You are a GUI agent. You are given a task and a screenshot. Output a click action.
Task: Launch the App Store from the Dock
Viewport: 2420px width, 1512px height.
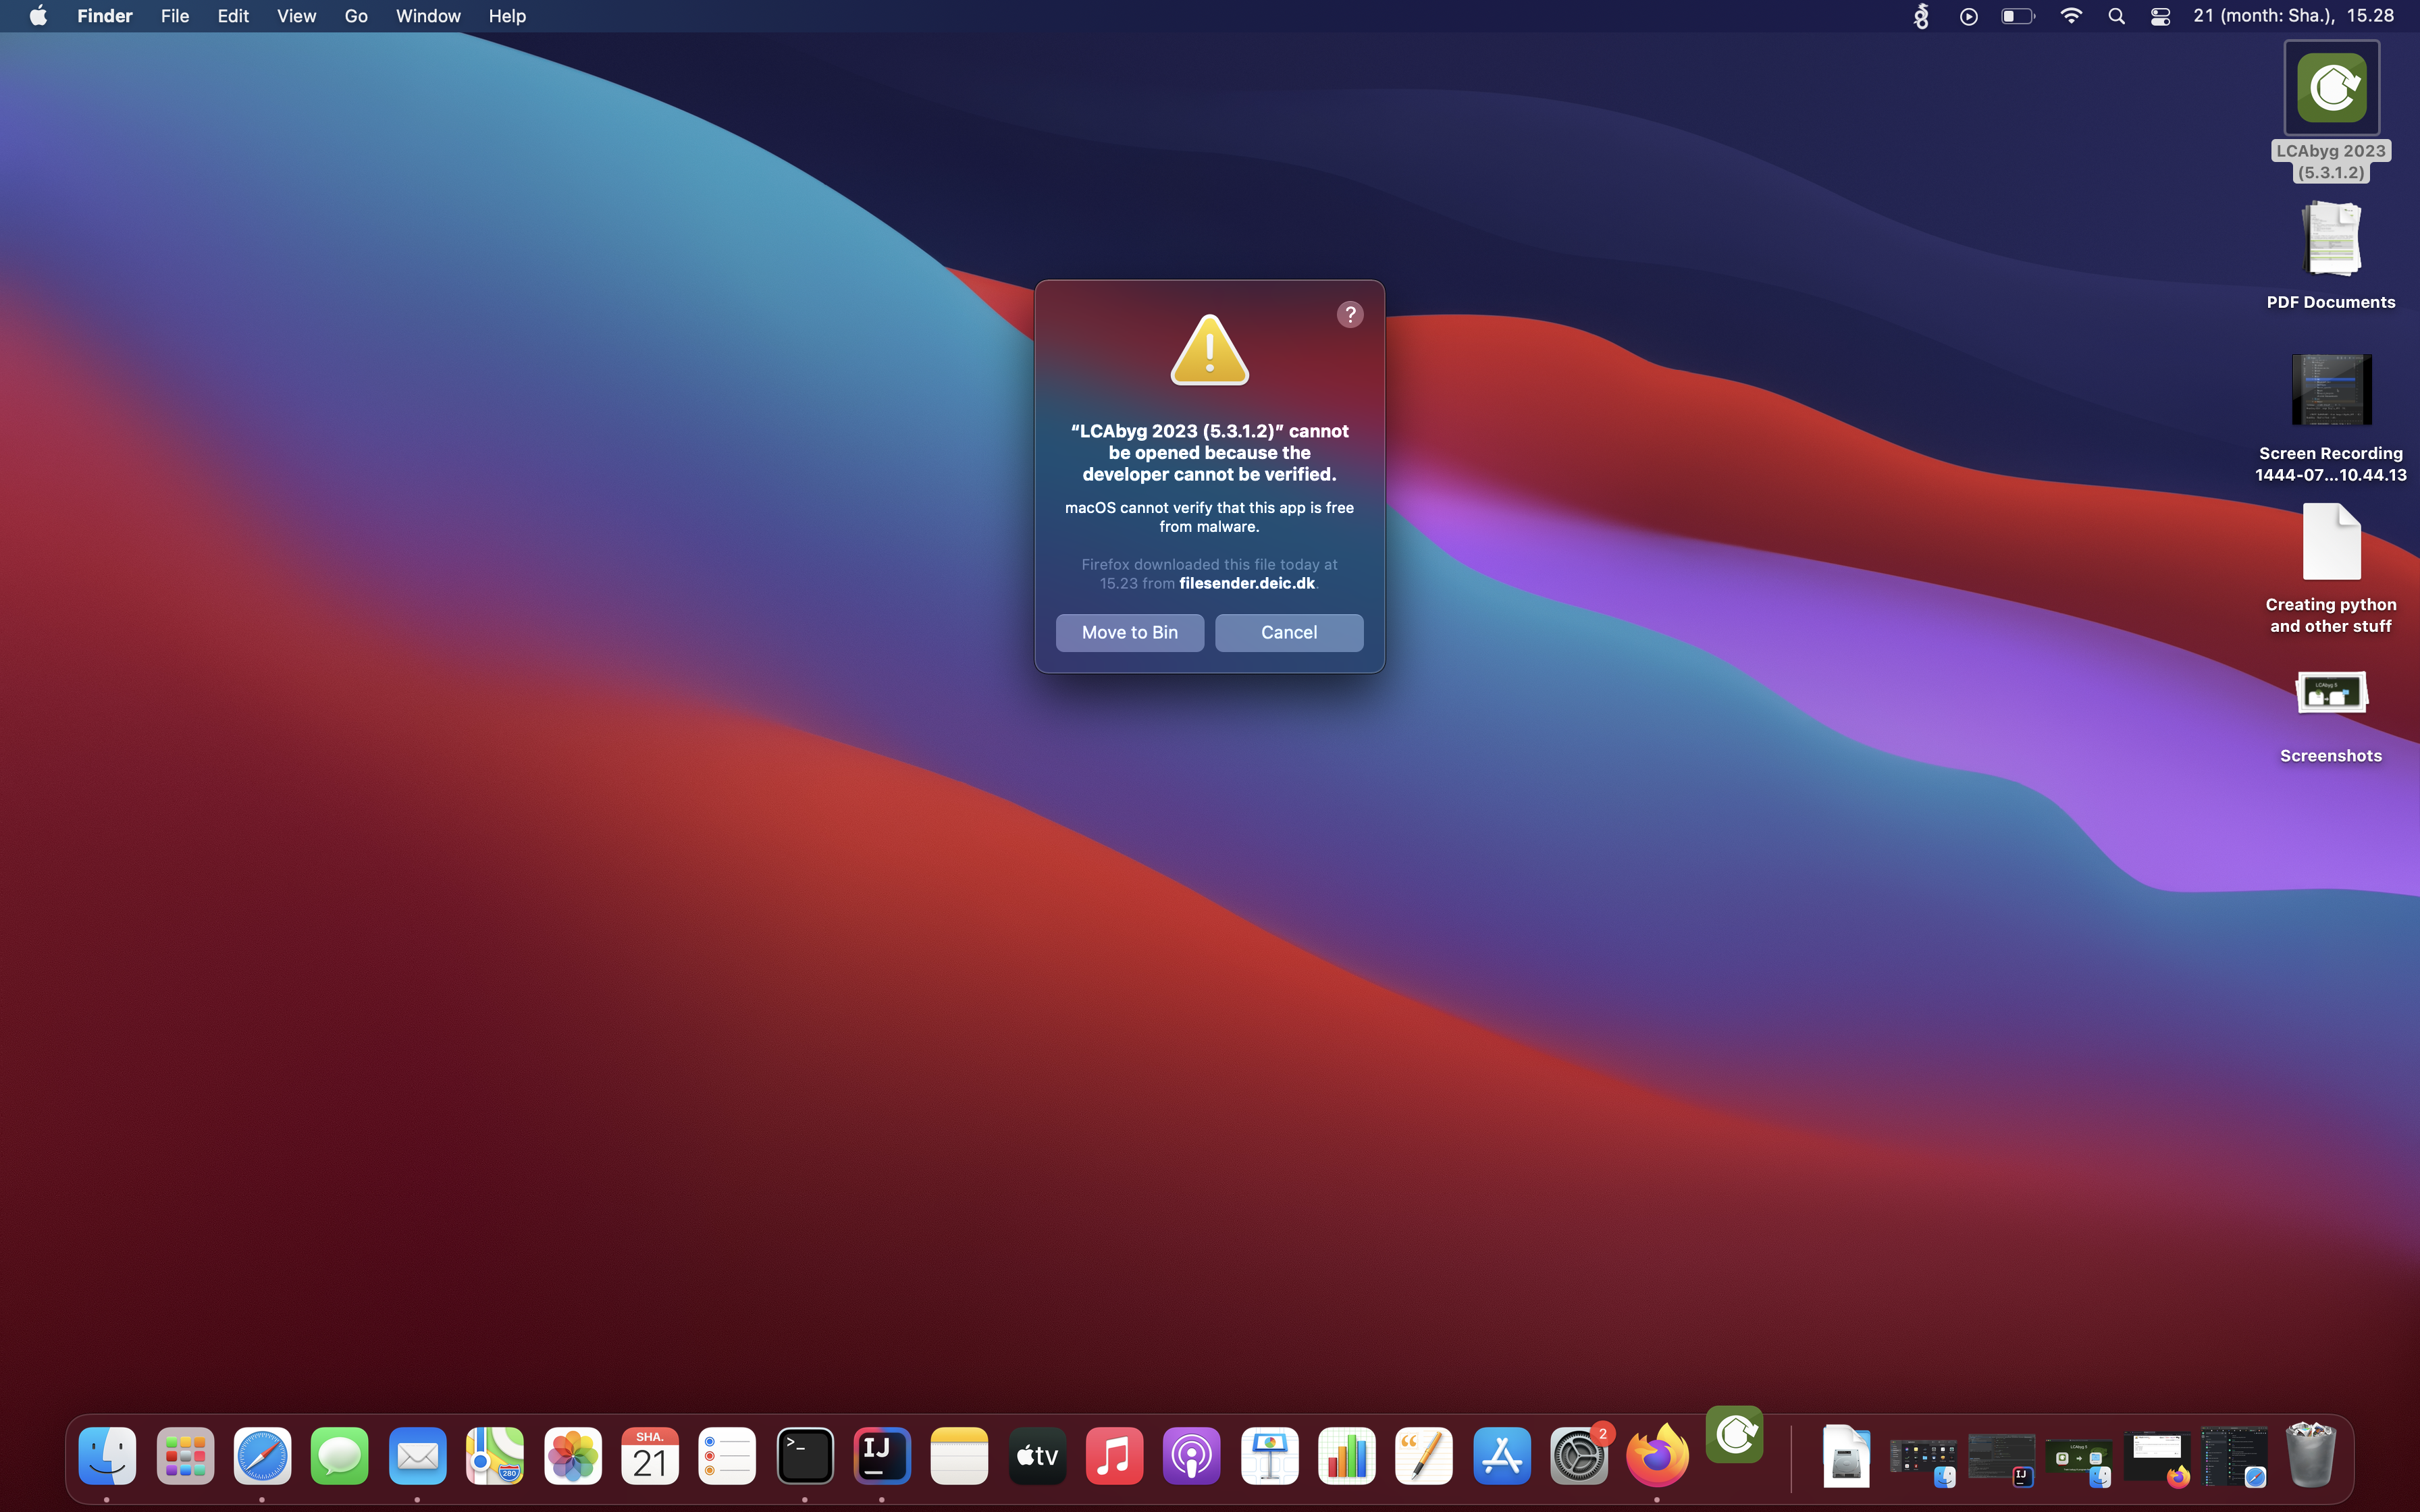1501,1456
